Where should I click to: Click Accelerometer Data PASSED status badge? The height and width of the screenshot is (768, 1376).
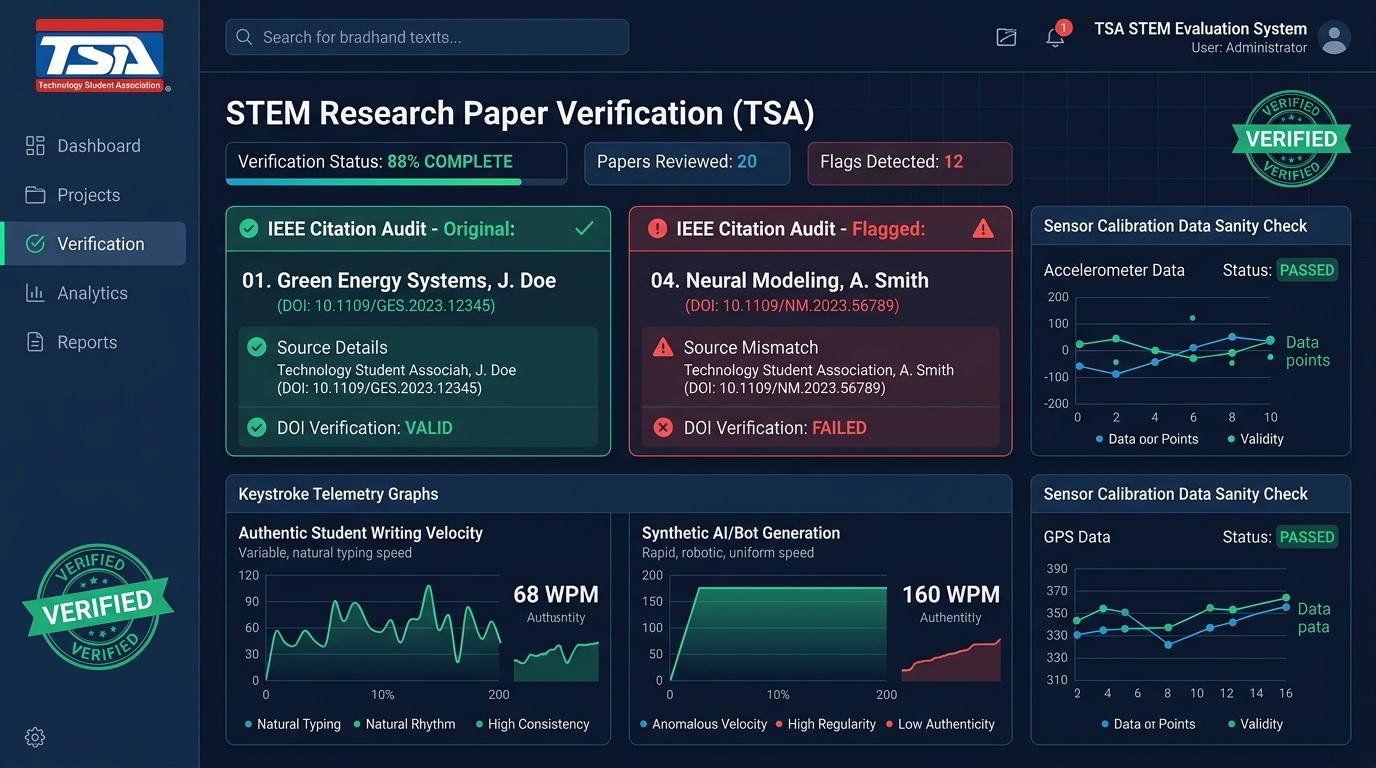pyautogui.click(x=1307, y=270)
